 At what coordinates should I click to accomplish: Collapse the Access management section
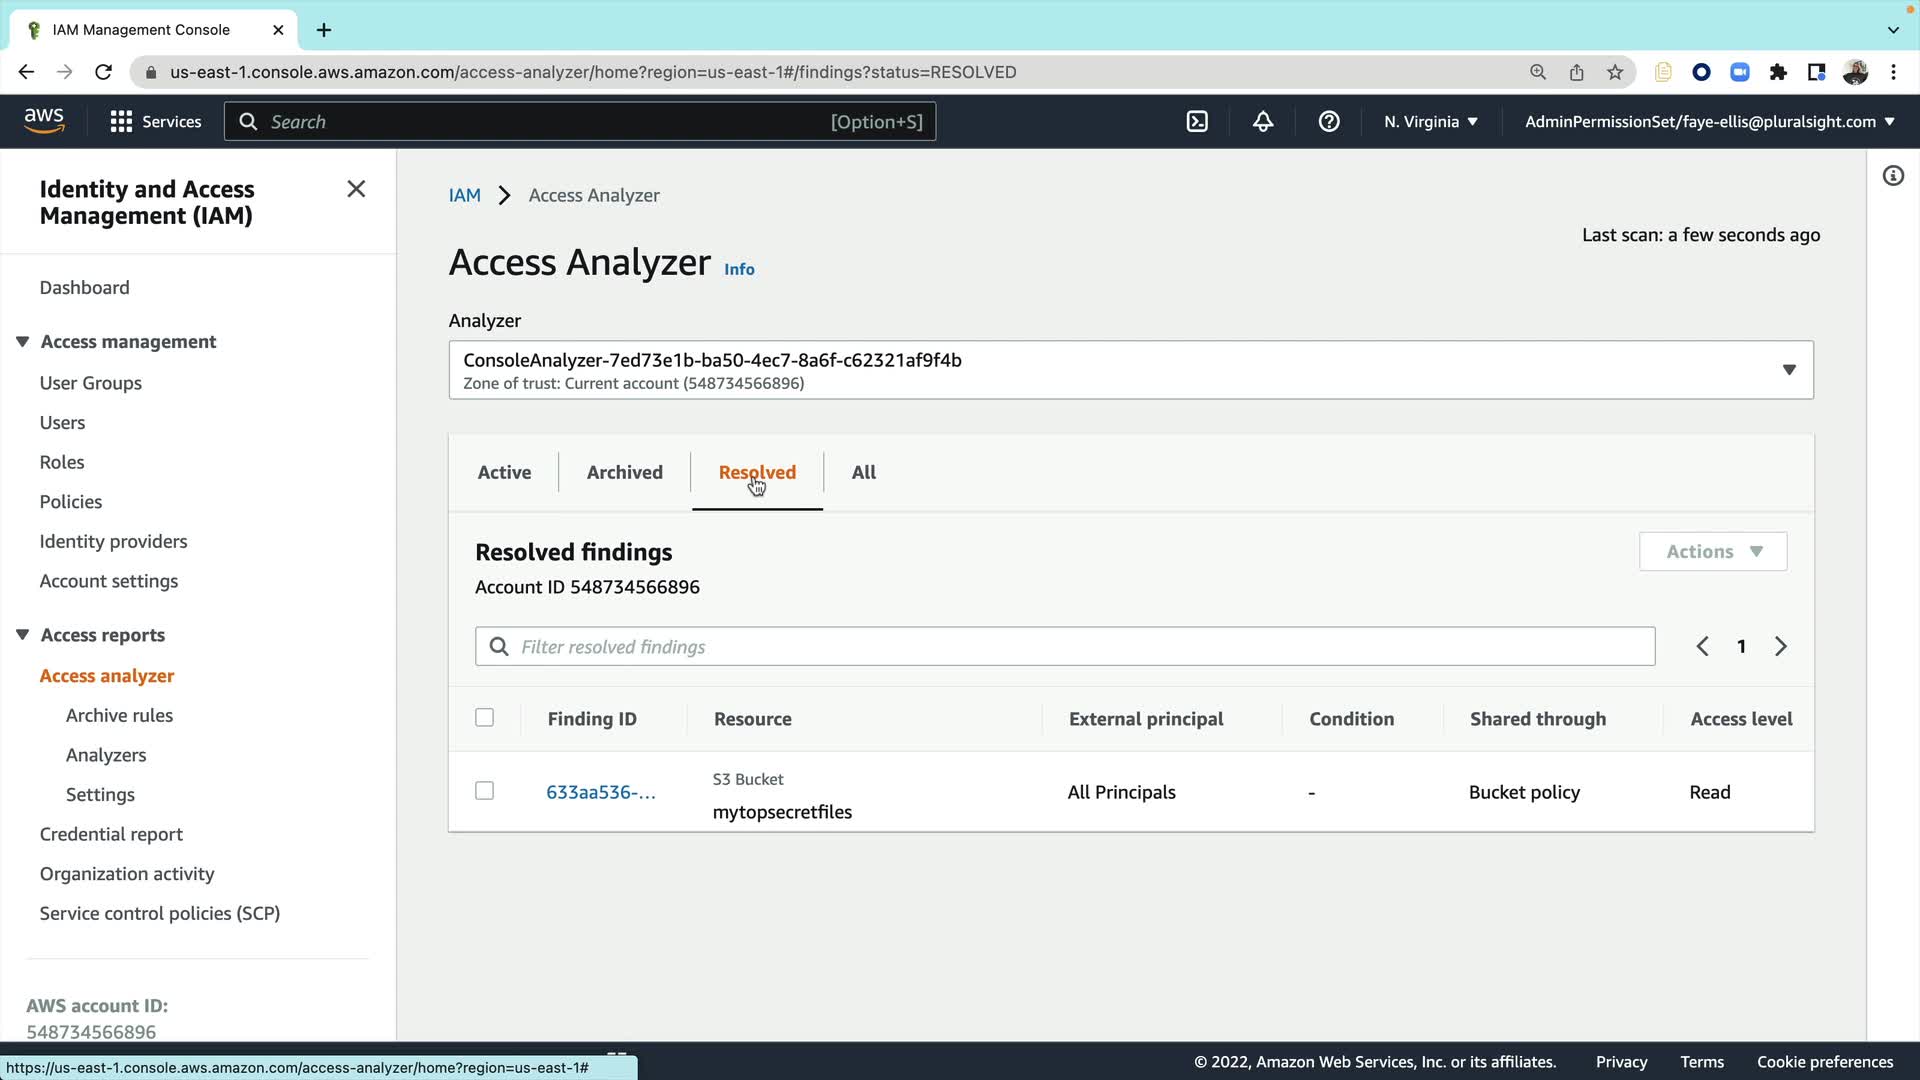[x=23, y=342]
